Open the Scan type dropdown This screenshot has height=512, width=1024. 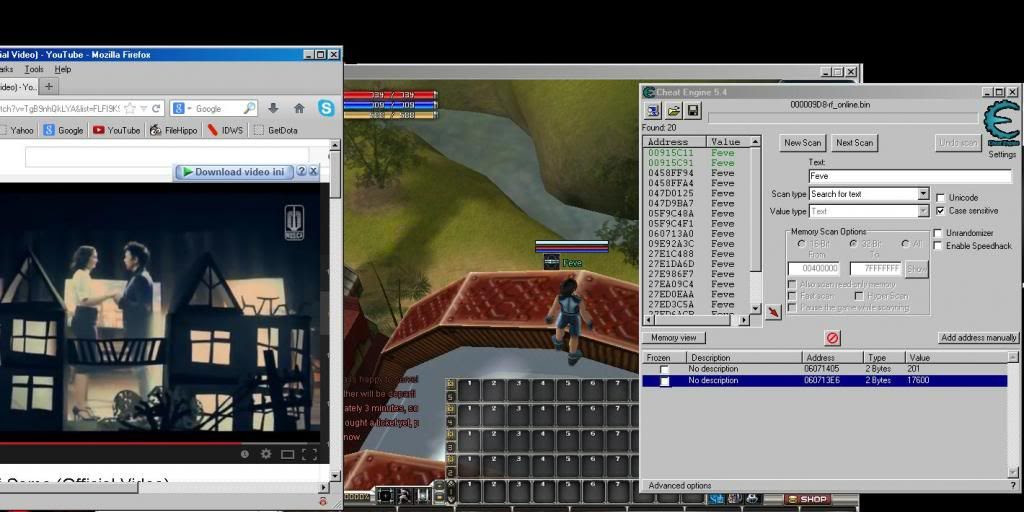point(922,194)
